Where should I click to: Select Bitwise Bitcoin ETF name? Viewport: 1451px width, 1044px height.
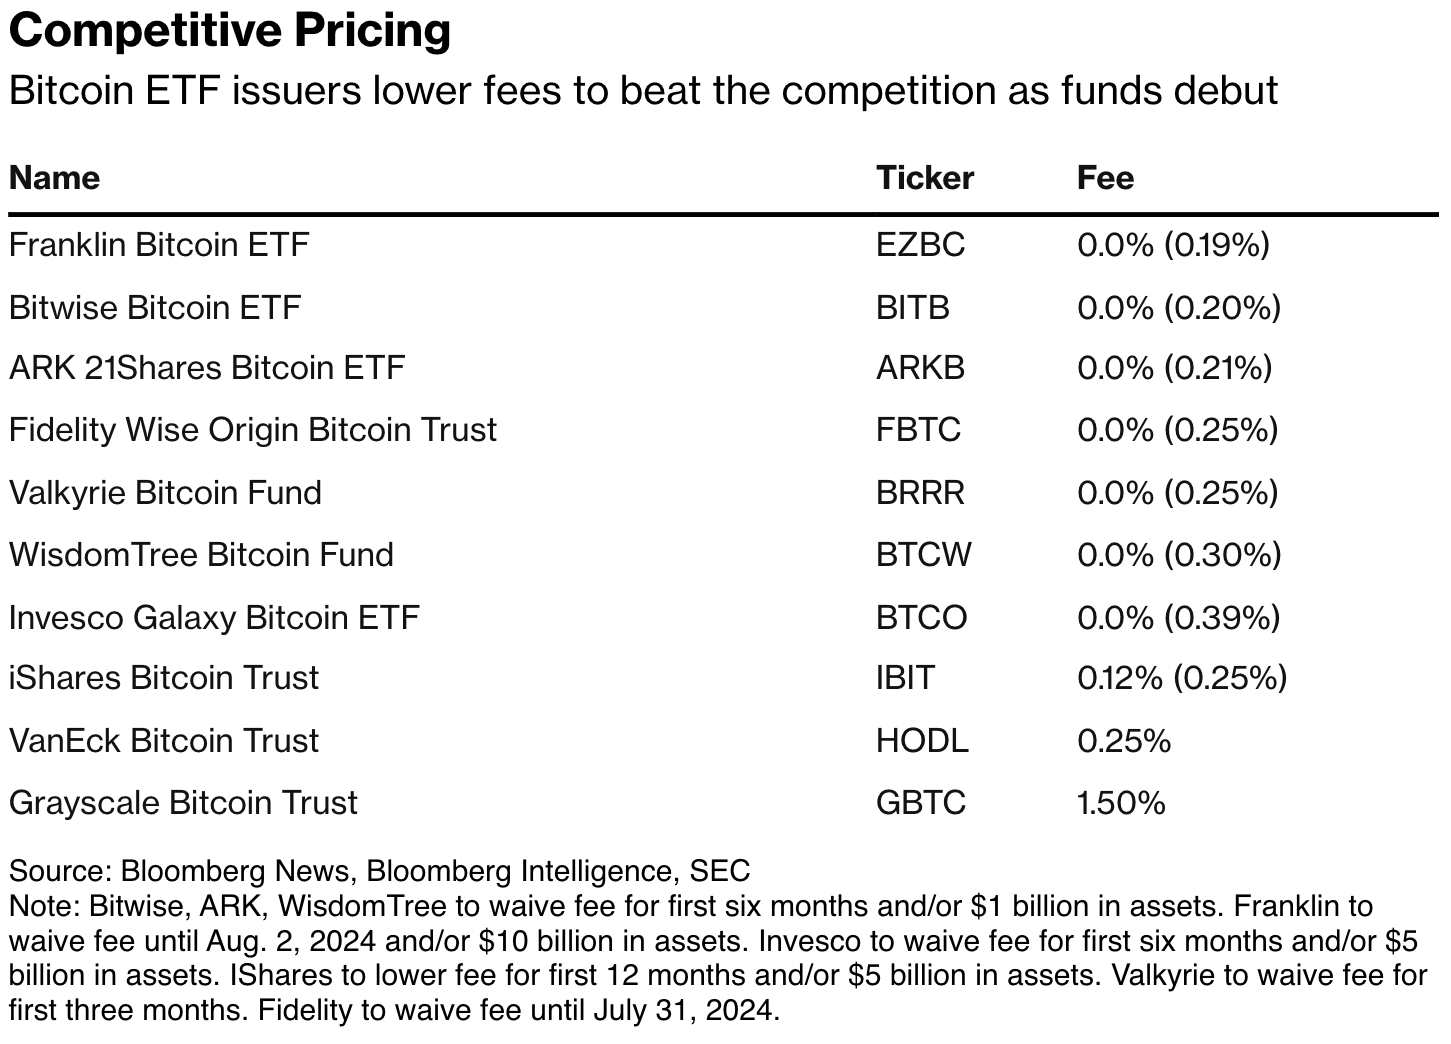point(154,307)
